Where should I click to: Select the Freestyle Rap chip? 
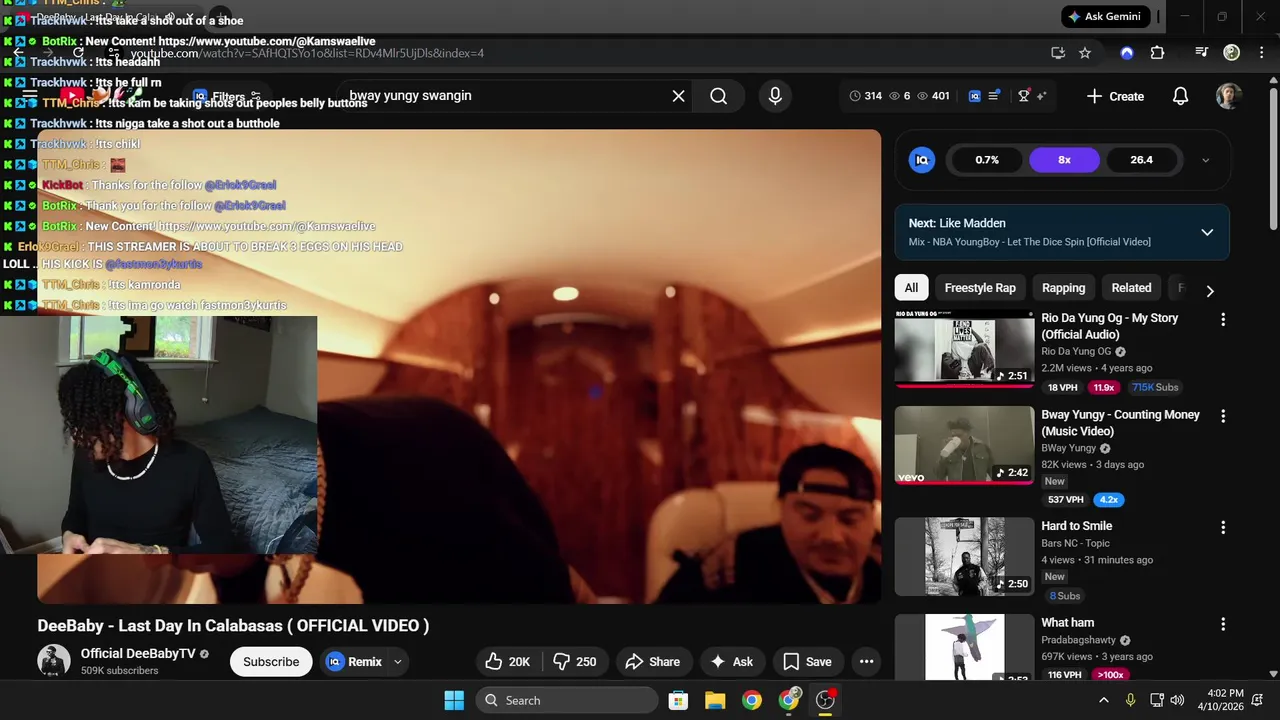[980, 288]
